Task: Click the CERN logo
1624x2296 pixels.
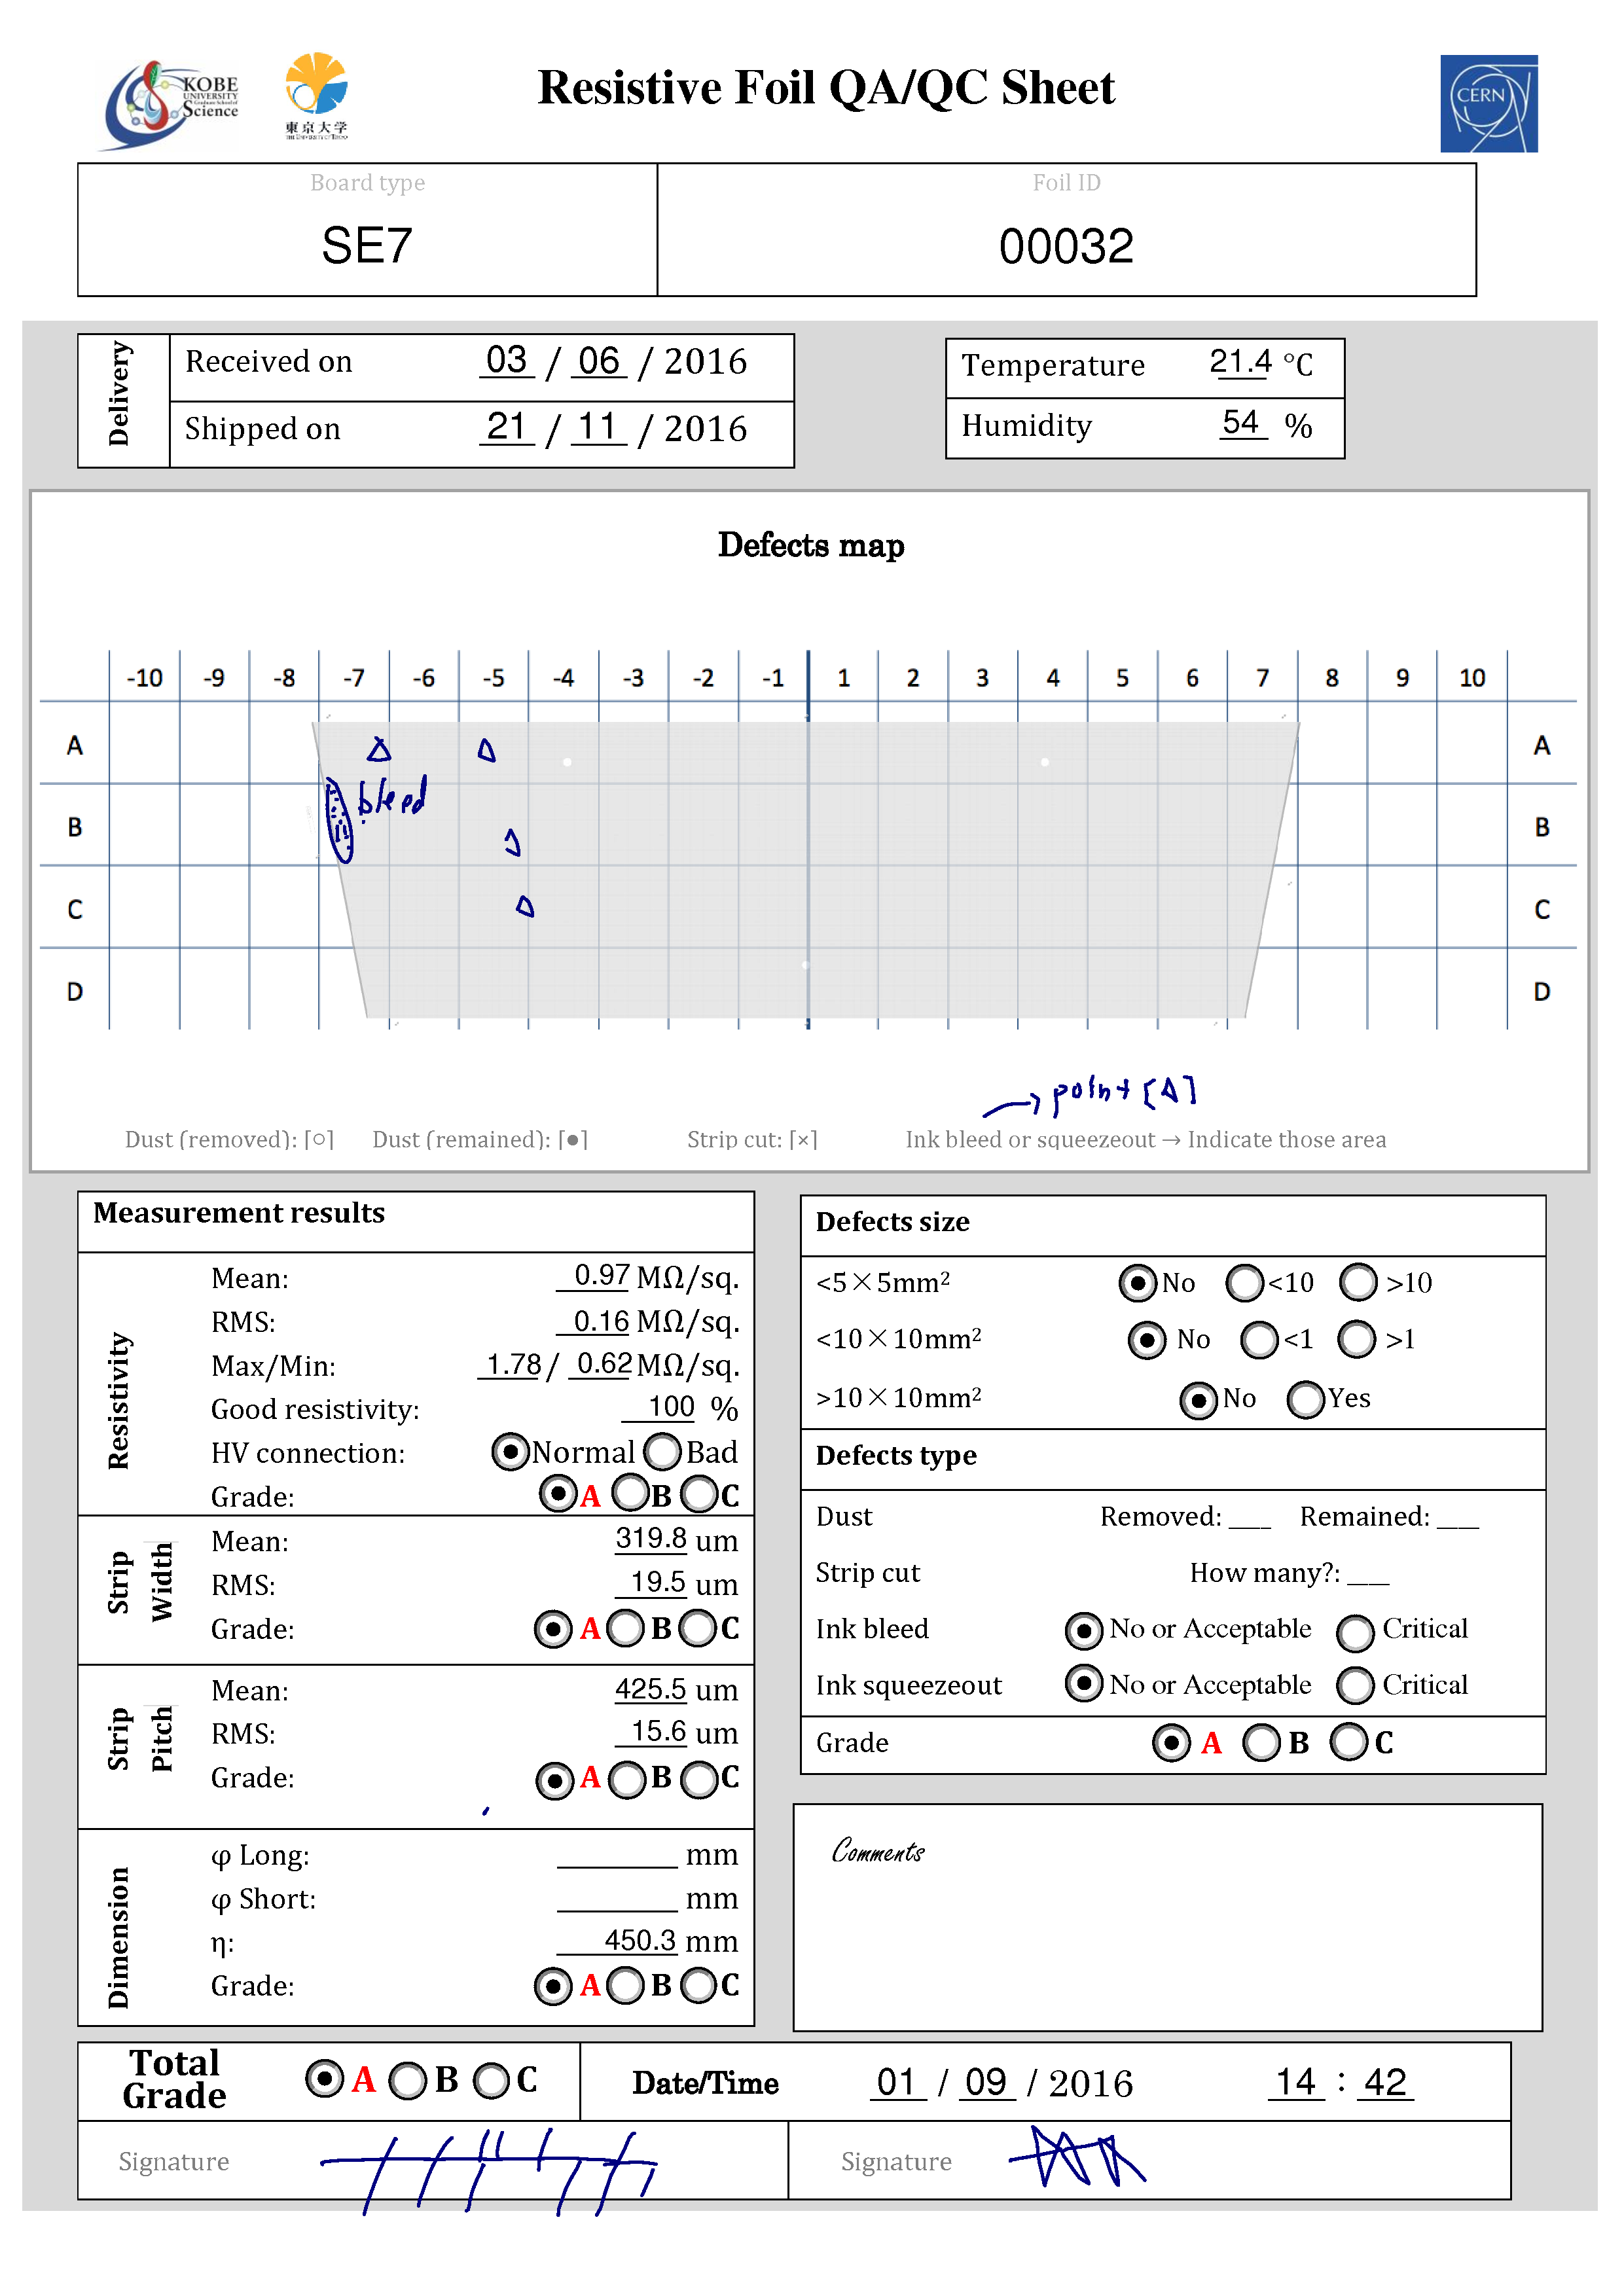Action: pos(1488,104)
